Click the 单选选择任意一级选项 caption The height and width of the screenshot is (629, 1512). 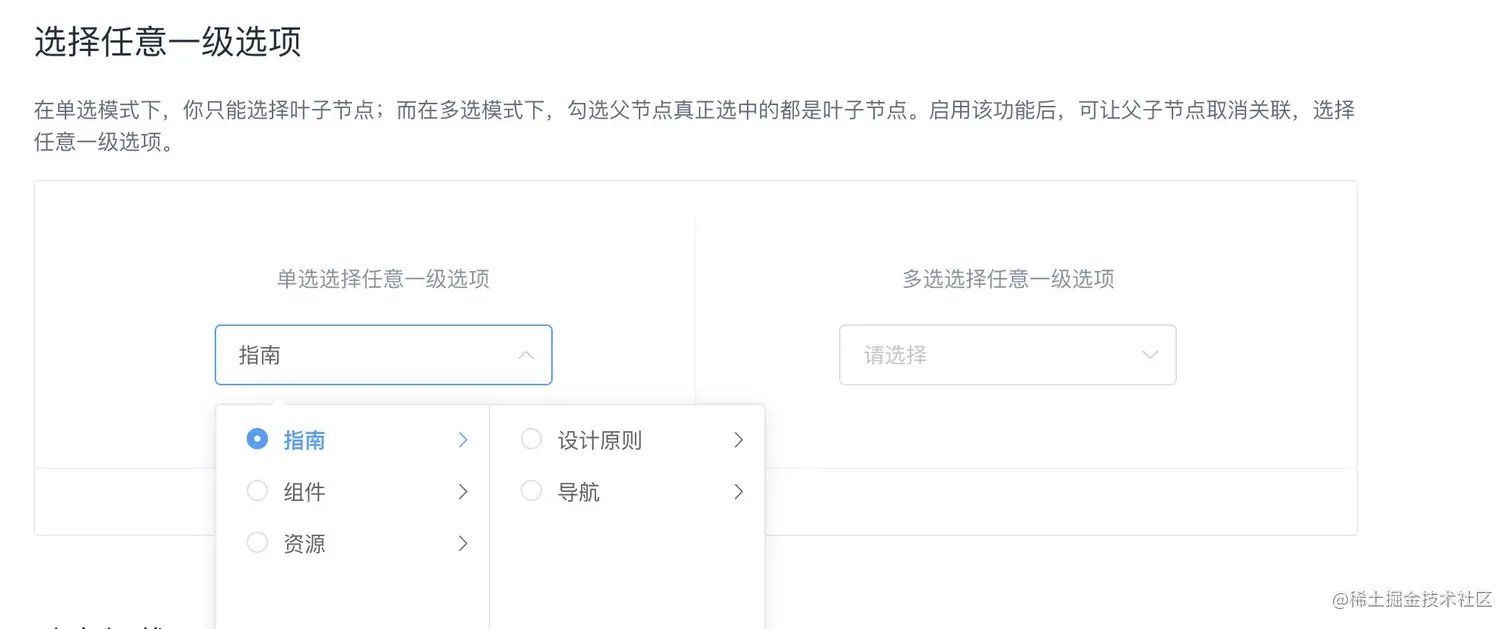(x=383, y=279)
